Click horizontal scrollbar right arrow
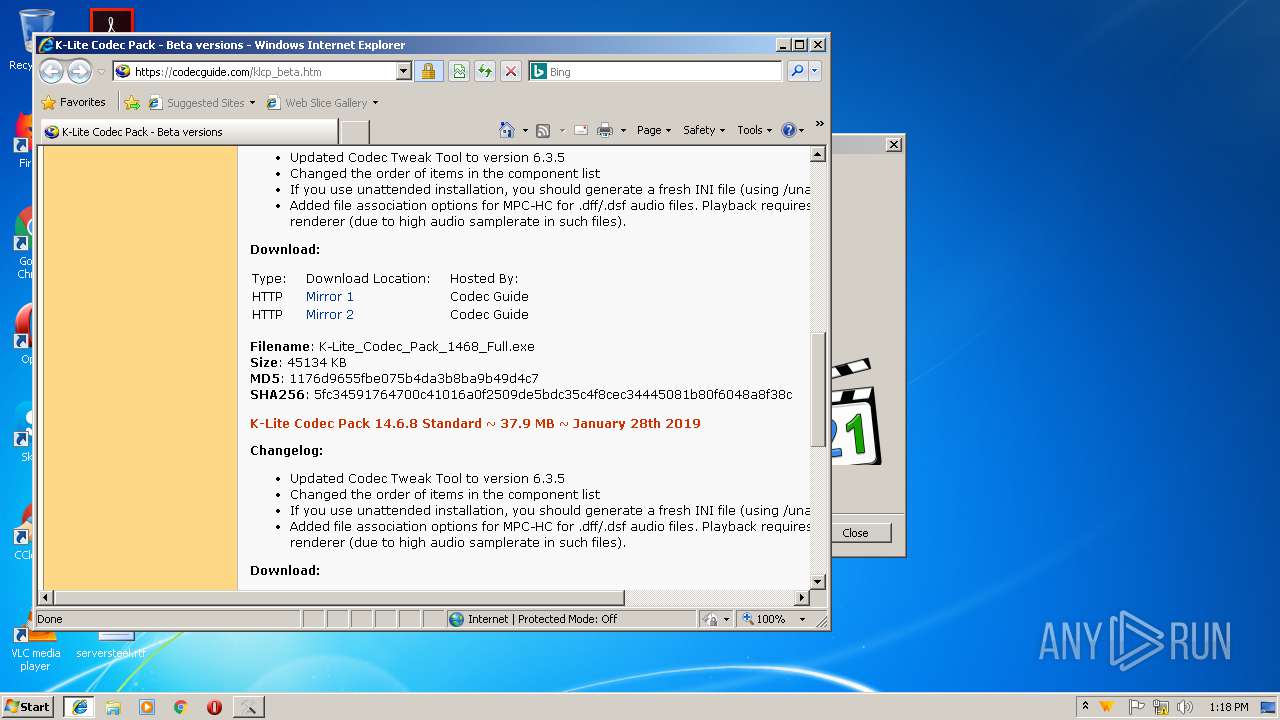This screenshot has width=1280, height=720. [x=801, y=598]
